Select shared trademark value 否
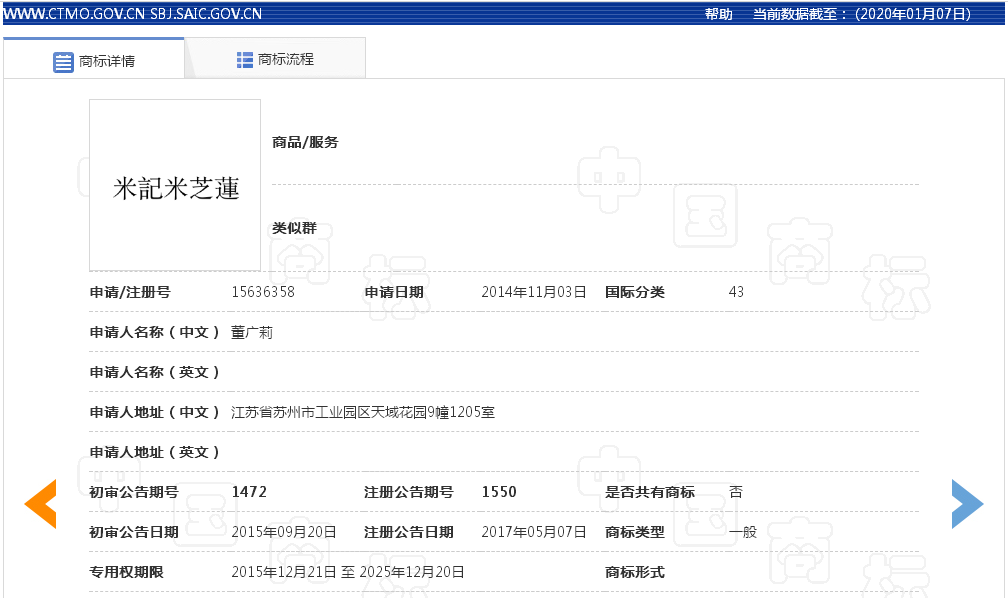Screen dimensions: 1008x598 point(736,492)
